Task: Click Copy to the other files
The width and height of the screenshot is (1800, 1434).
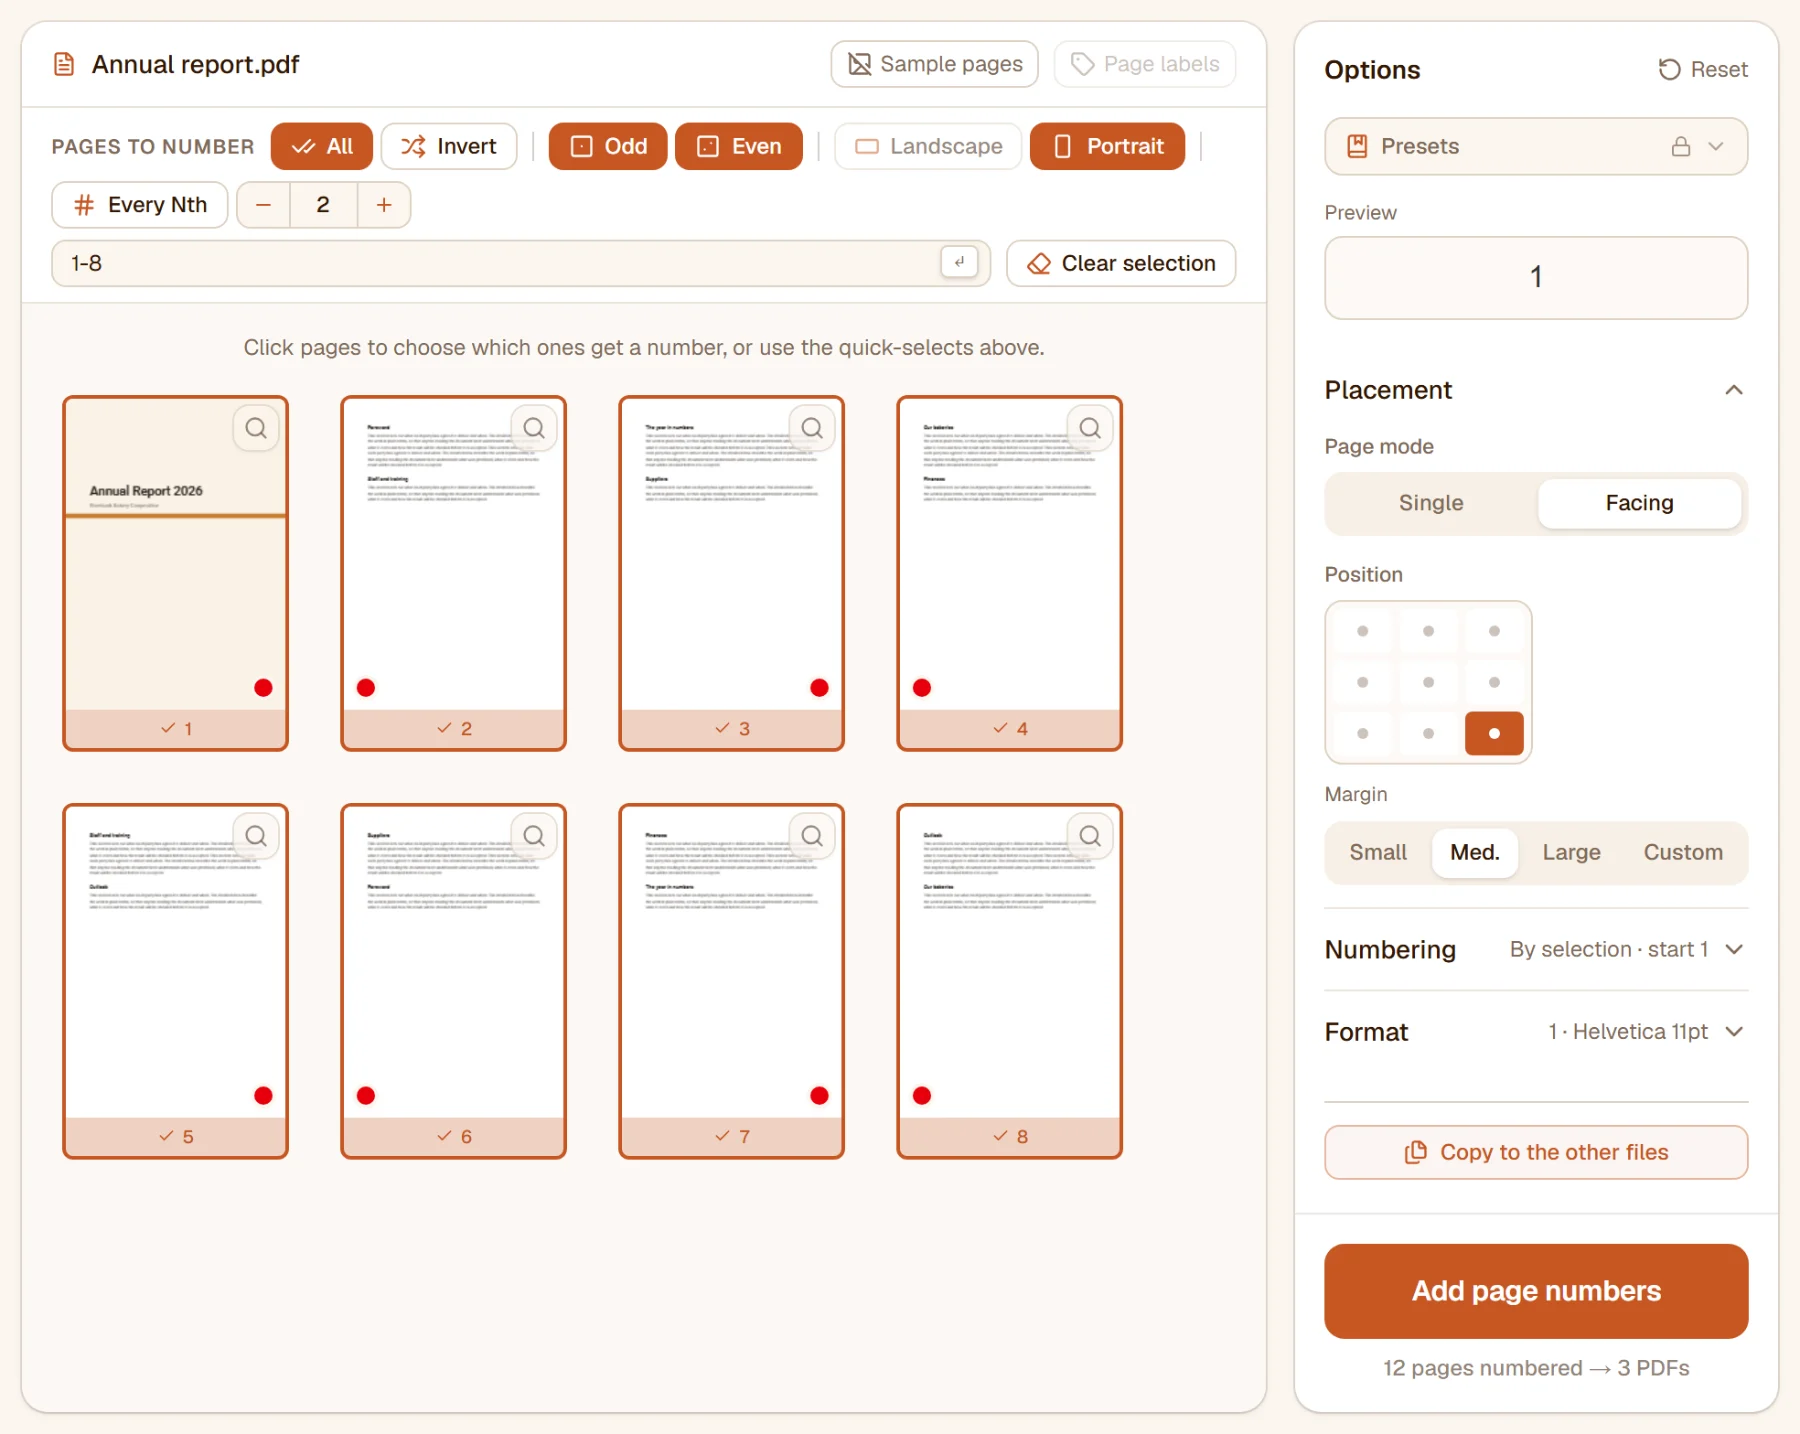Action: coord(1536,1152)
